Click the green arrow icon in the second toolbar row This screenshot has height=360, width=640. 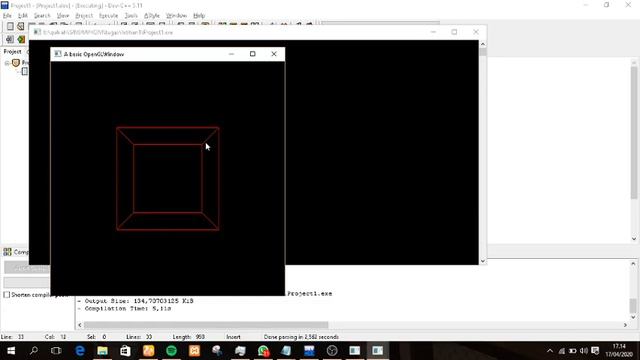pos(21,39)
